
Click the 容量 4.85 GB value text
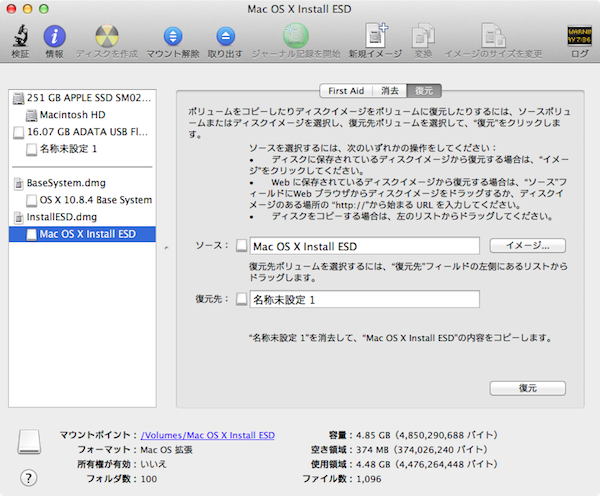click(427, 435)
